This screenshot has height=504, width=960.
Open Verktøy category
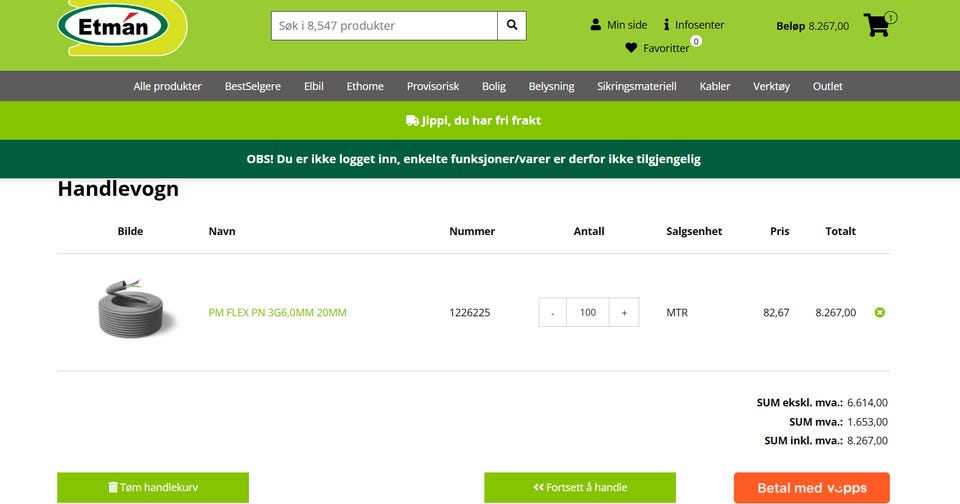(771, 86)
